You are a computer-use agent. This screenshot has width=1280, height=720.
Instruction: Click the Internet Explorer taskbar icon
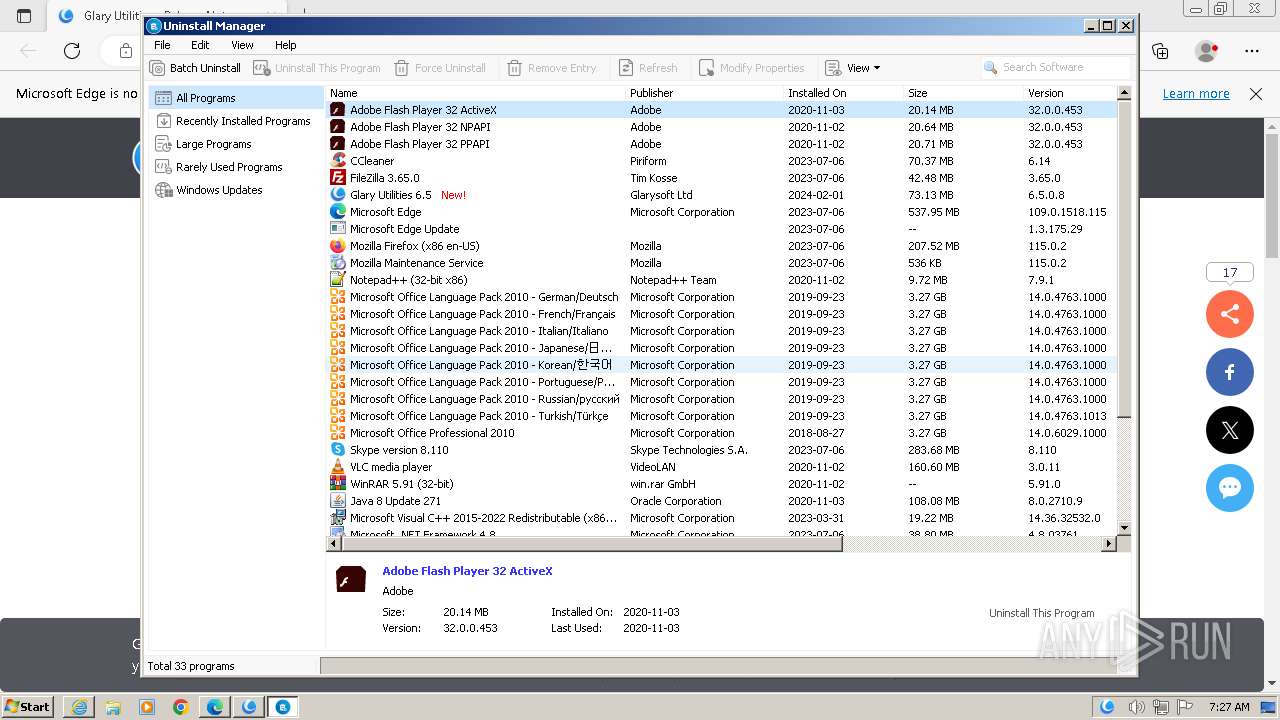(79, 707)
